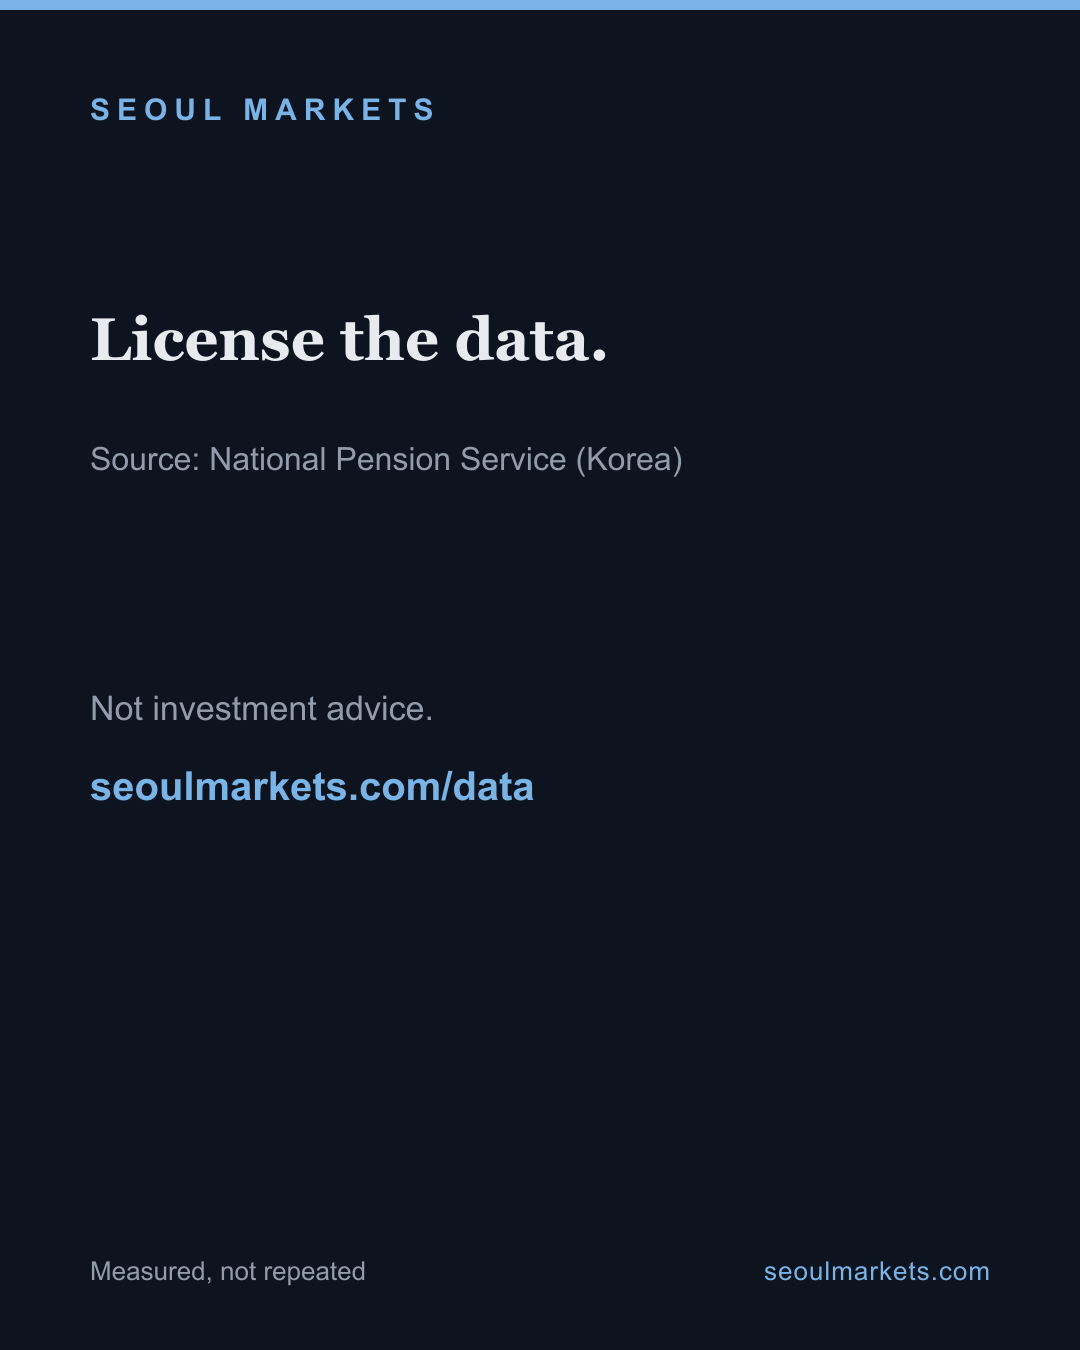
Task: Select the 'License the data.' headline
Action: 349,340
